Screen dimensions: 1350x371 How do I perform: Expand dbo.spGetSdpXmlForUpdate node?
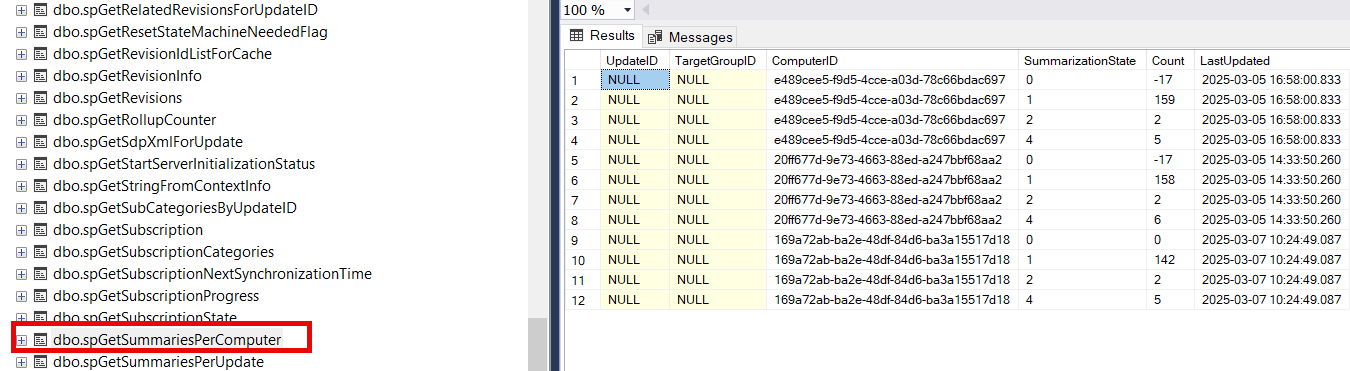pyautogui.click(x=22, y=142)
